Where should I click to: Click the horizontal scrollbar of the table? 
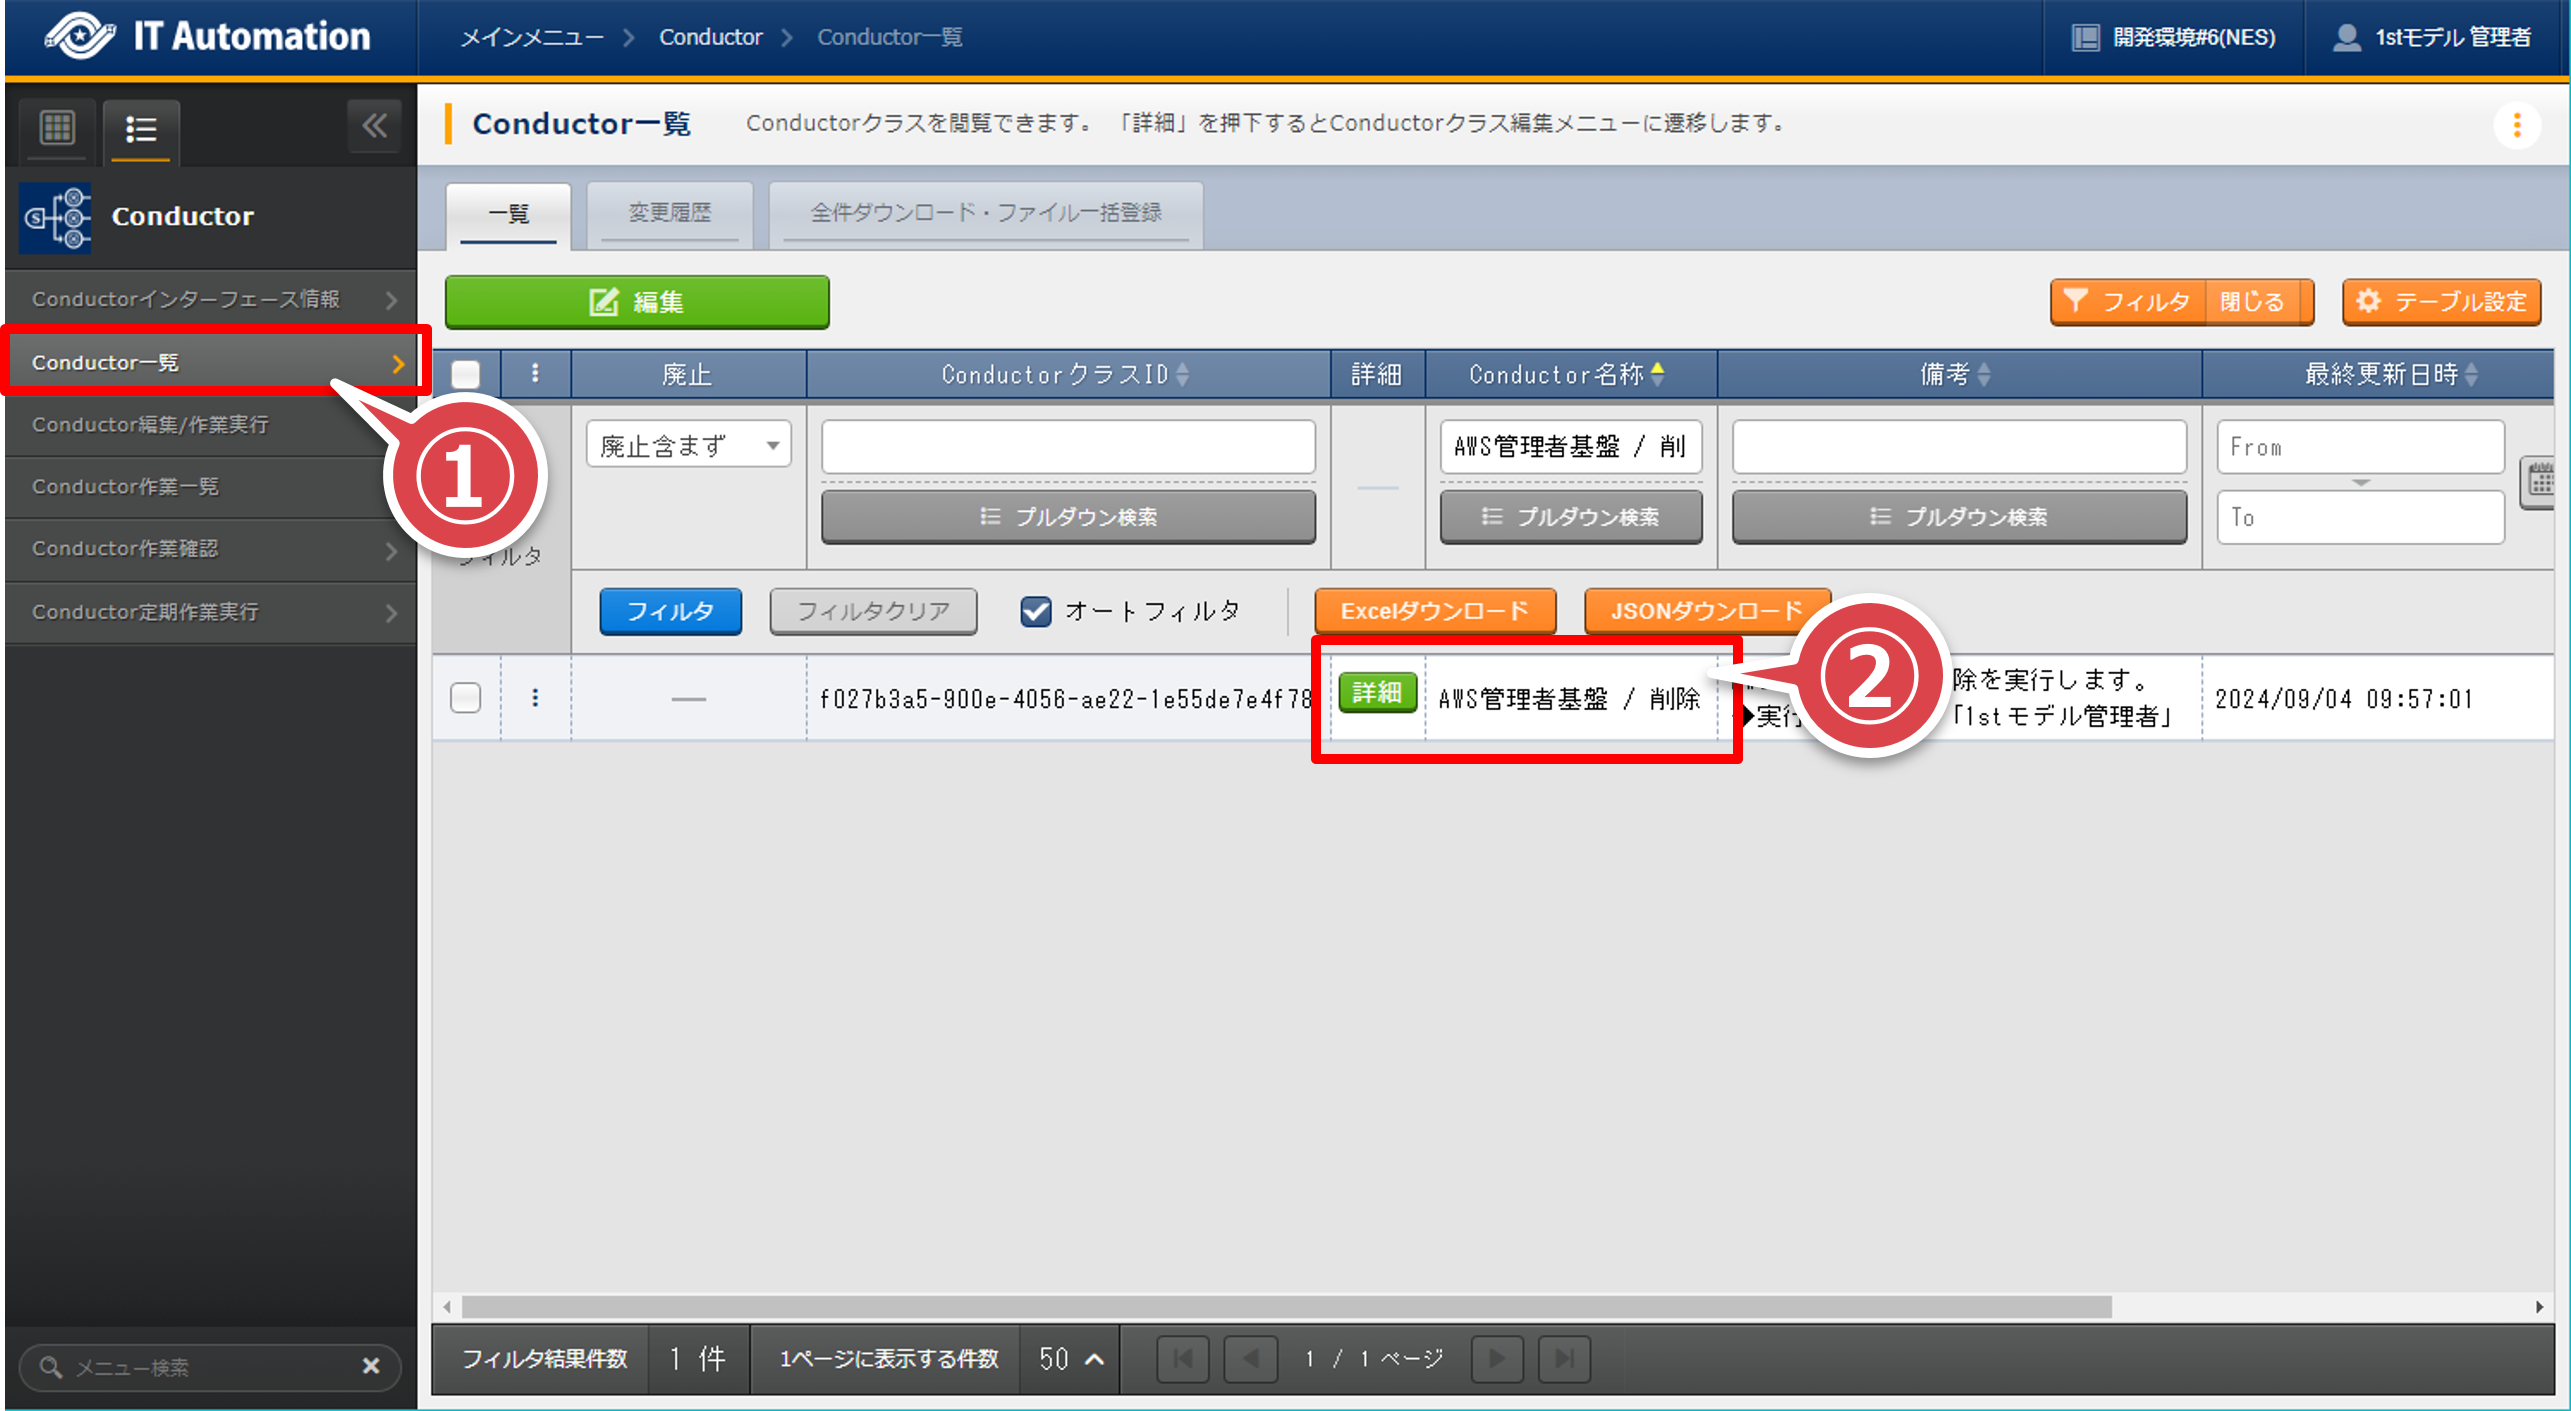1286,1306
